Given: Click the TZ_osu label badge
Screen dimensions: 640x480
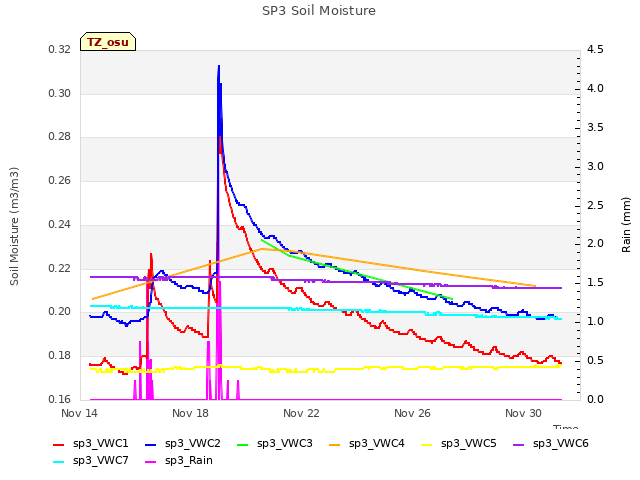Looking at the screenshot, I should click(x=108, y=42).
